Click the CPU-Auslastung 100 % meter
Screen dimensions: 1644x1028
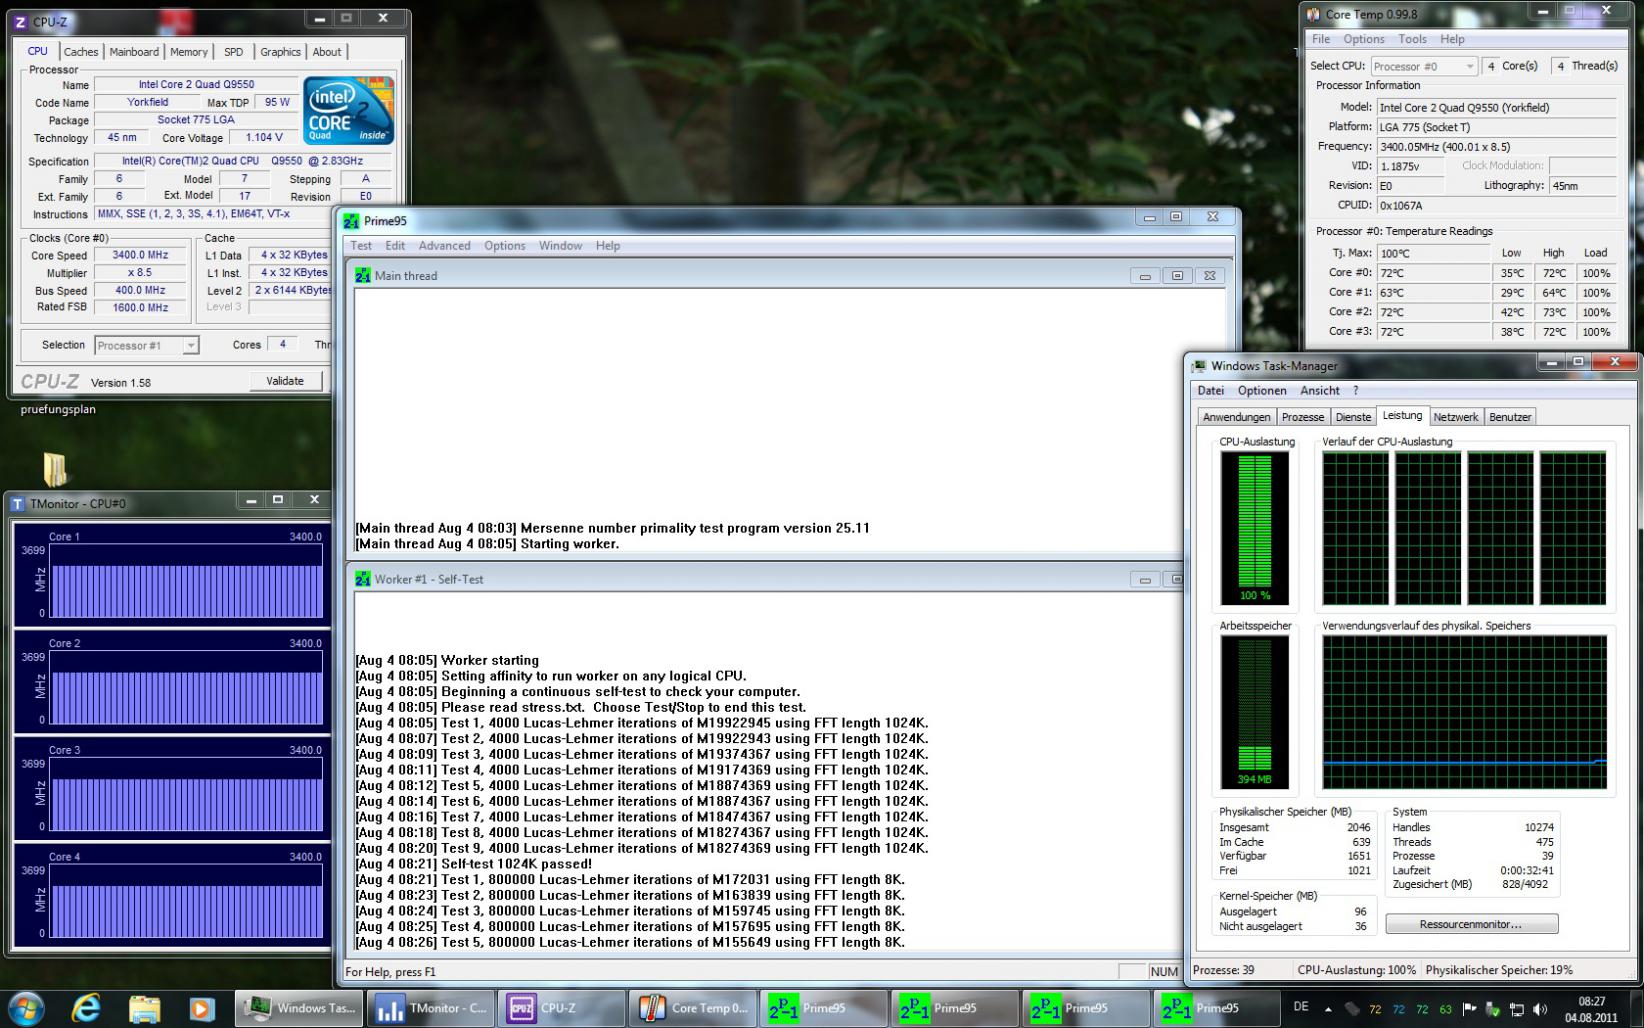point(1254,527)
